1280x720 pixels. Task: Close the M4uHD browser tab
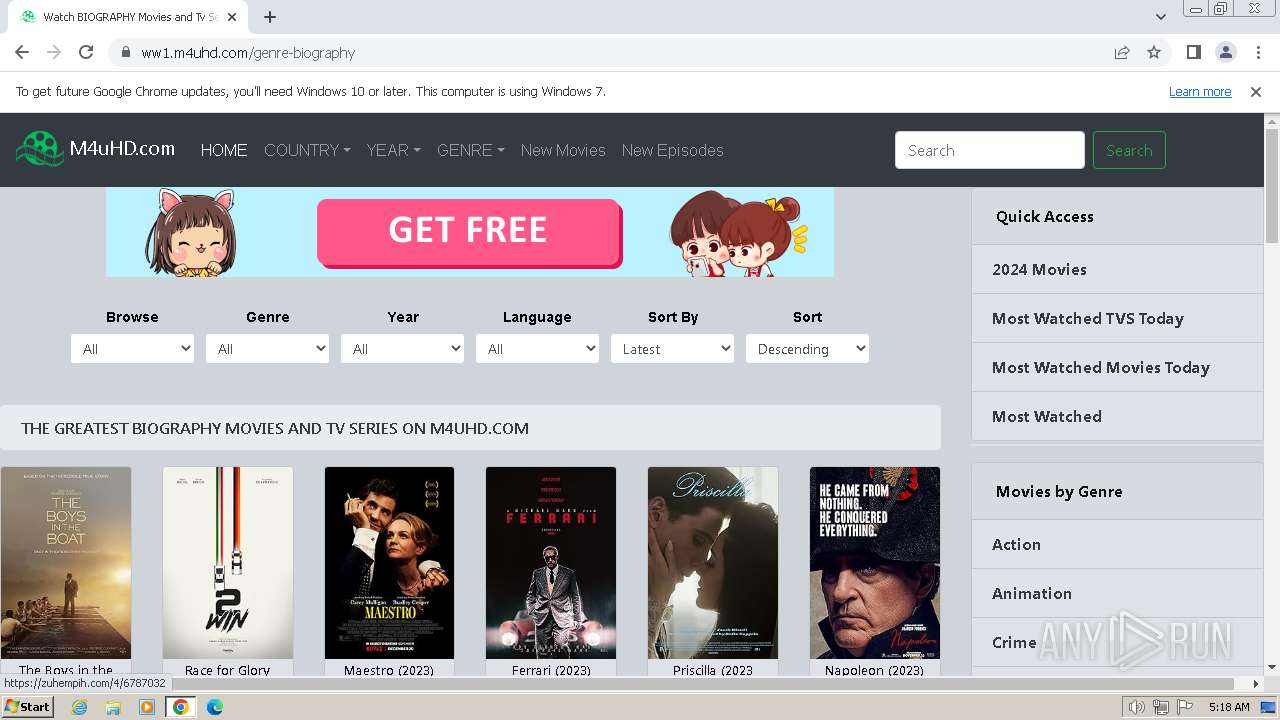click(232, 17)
